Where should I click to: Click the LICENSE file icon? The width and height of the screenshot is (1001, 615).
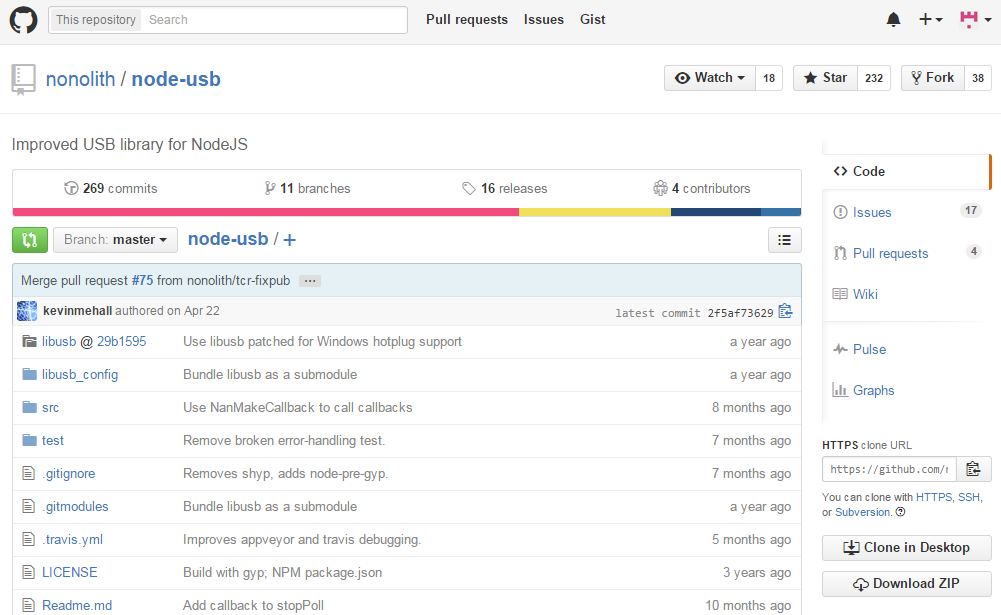pos(28,572)
